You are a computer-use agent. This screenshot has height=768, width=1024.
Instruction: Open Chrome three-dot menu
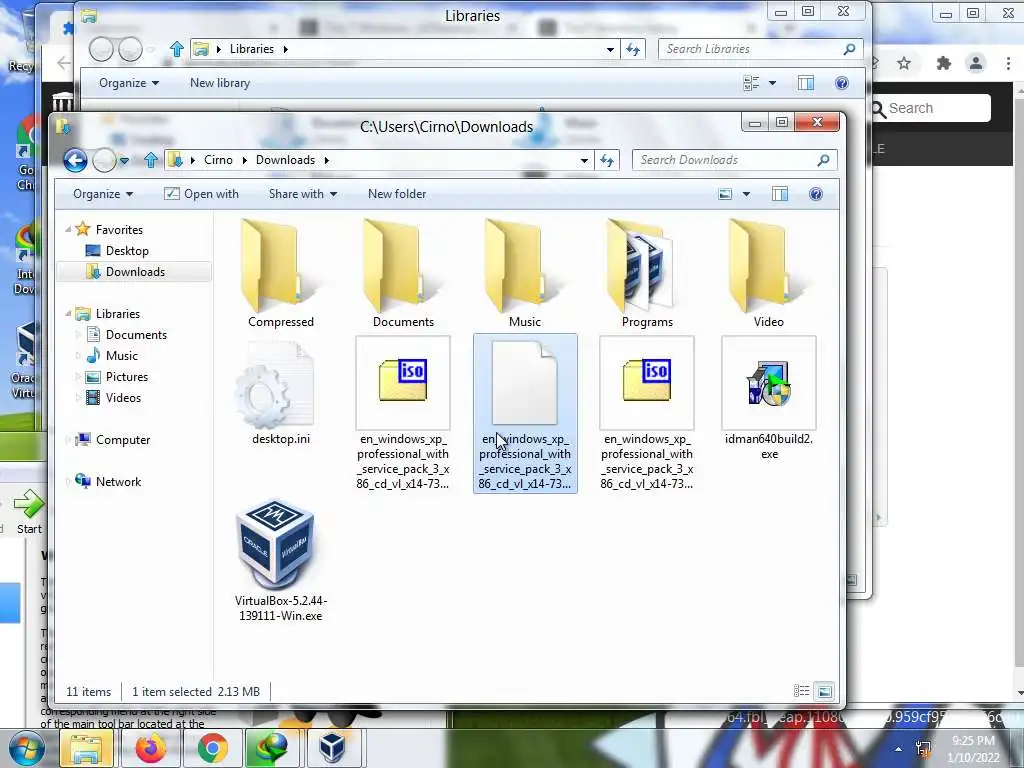[1009, 63]
